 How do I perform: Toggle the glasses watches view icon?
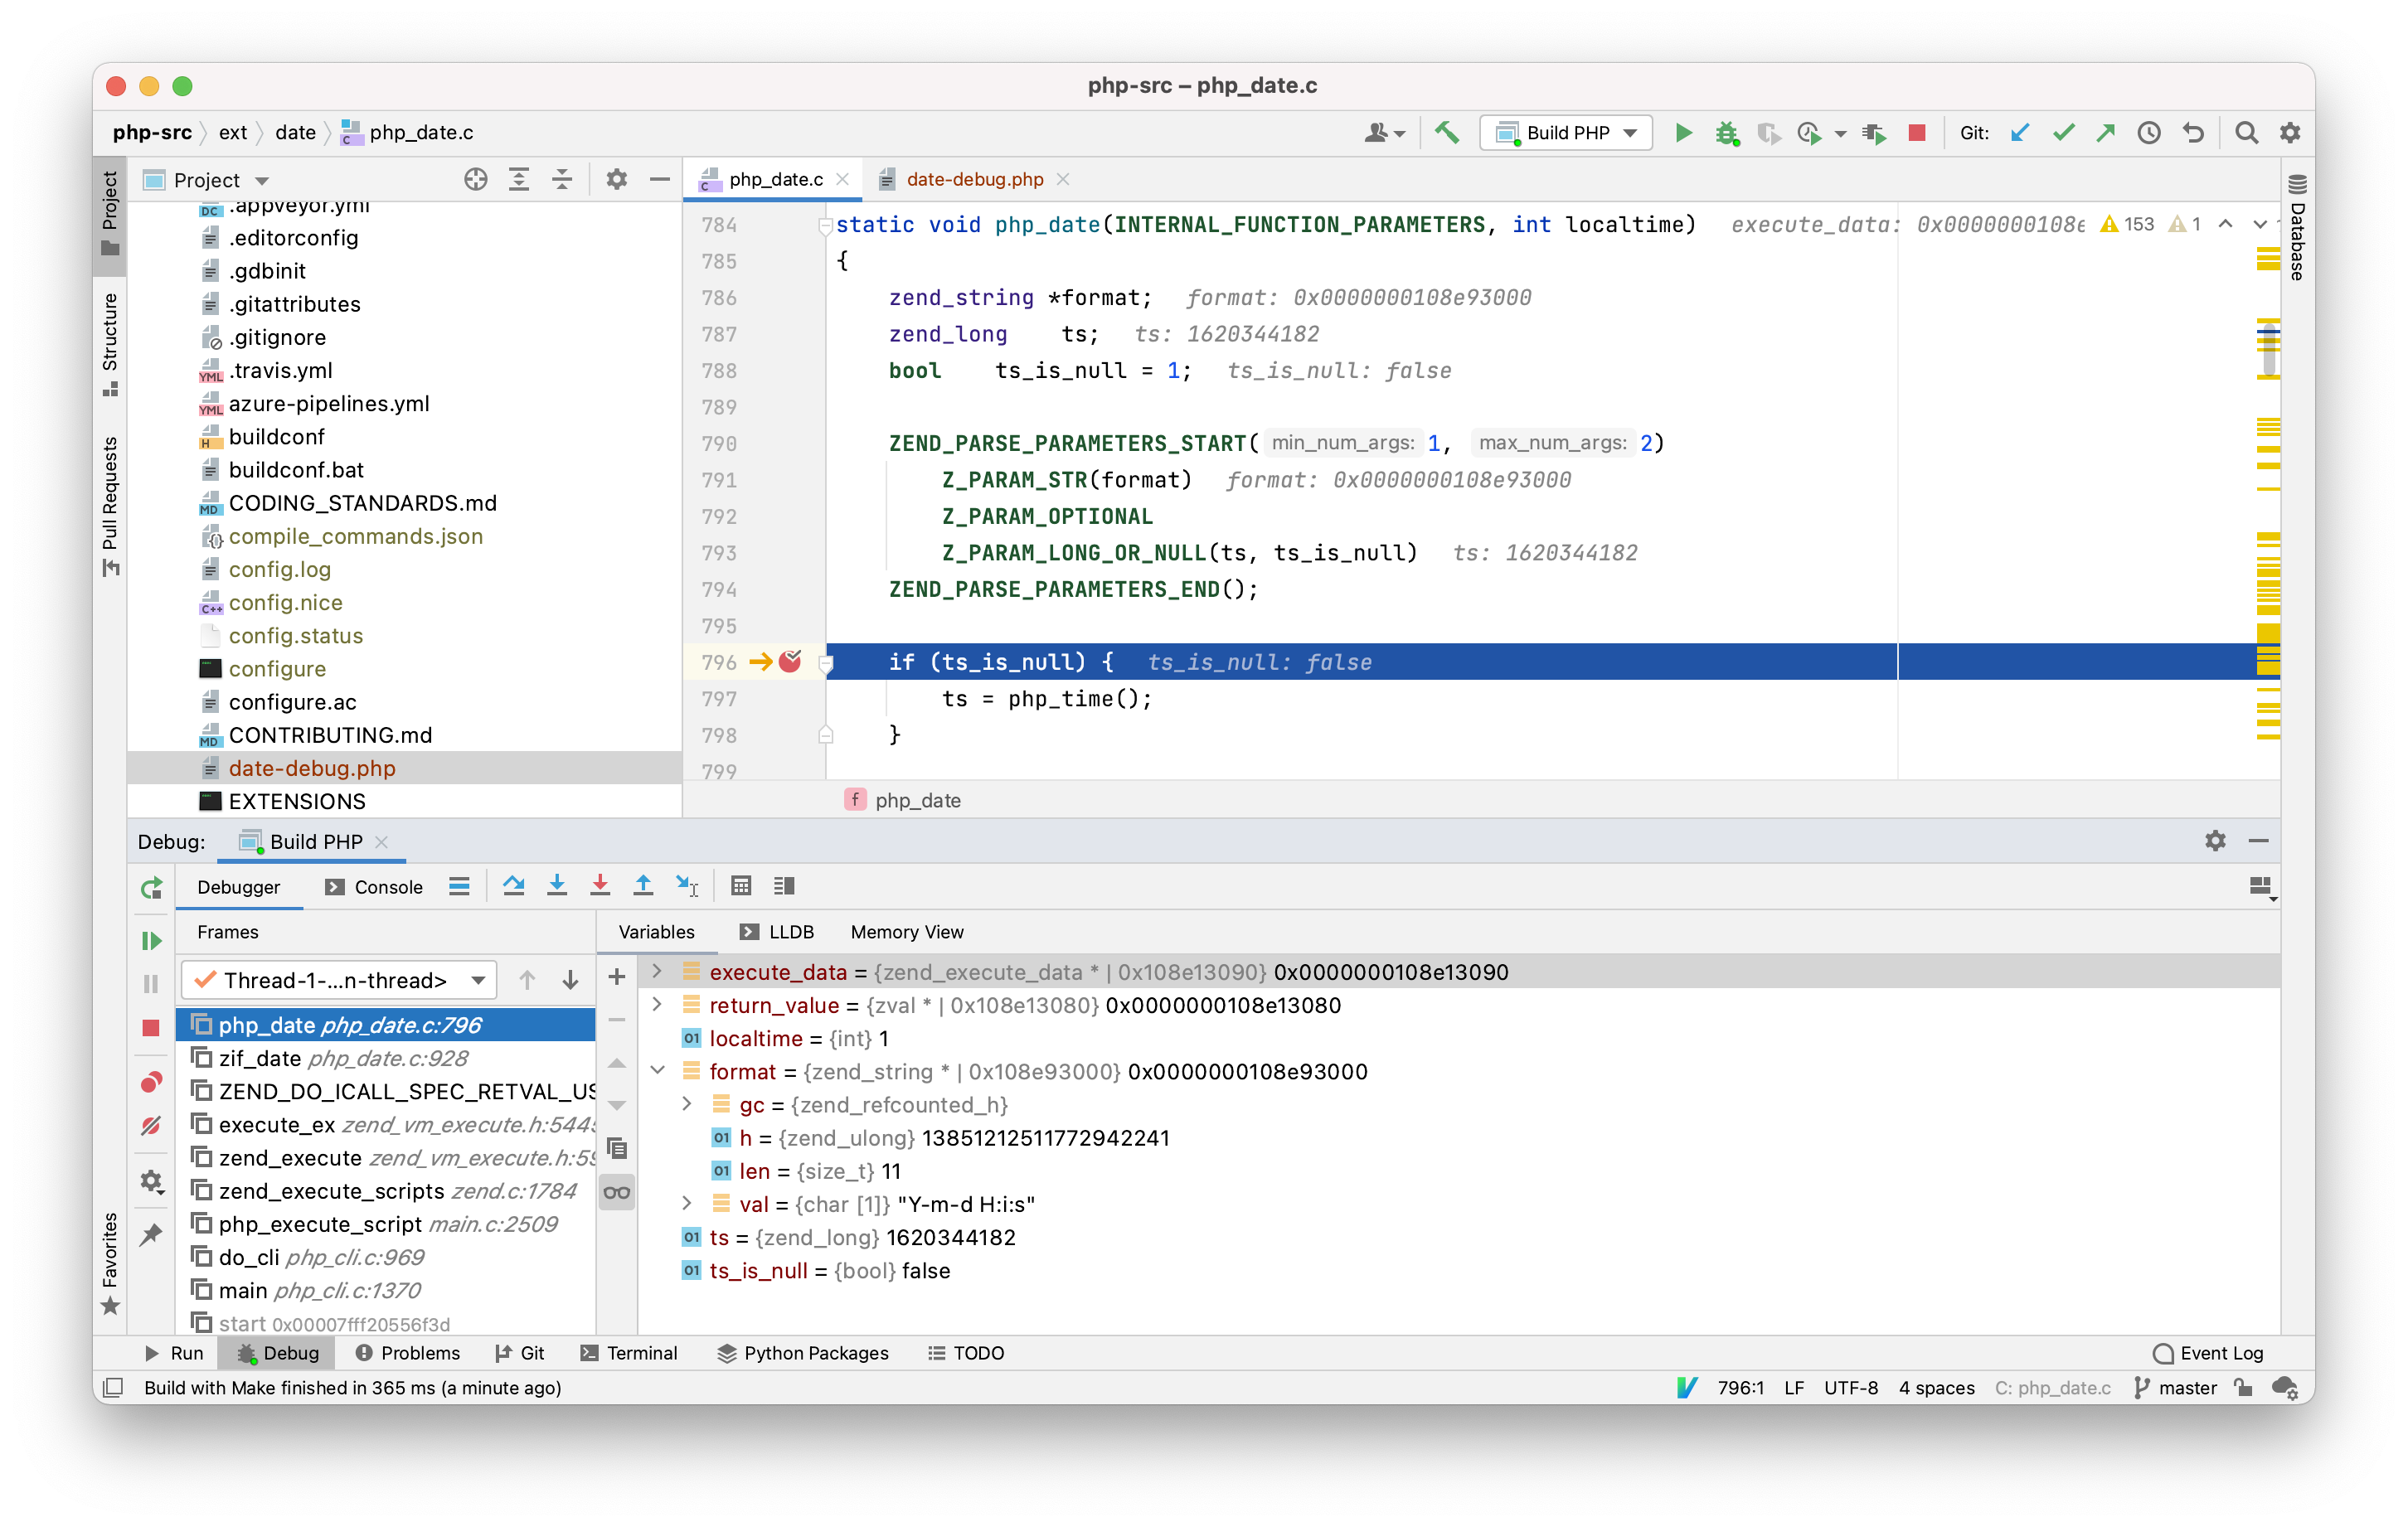coord(617,1192)
